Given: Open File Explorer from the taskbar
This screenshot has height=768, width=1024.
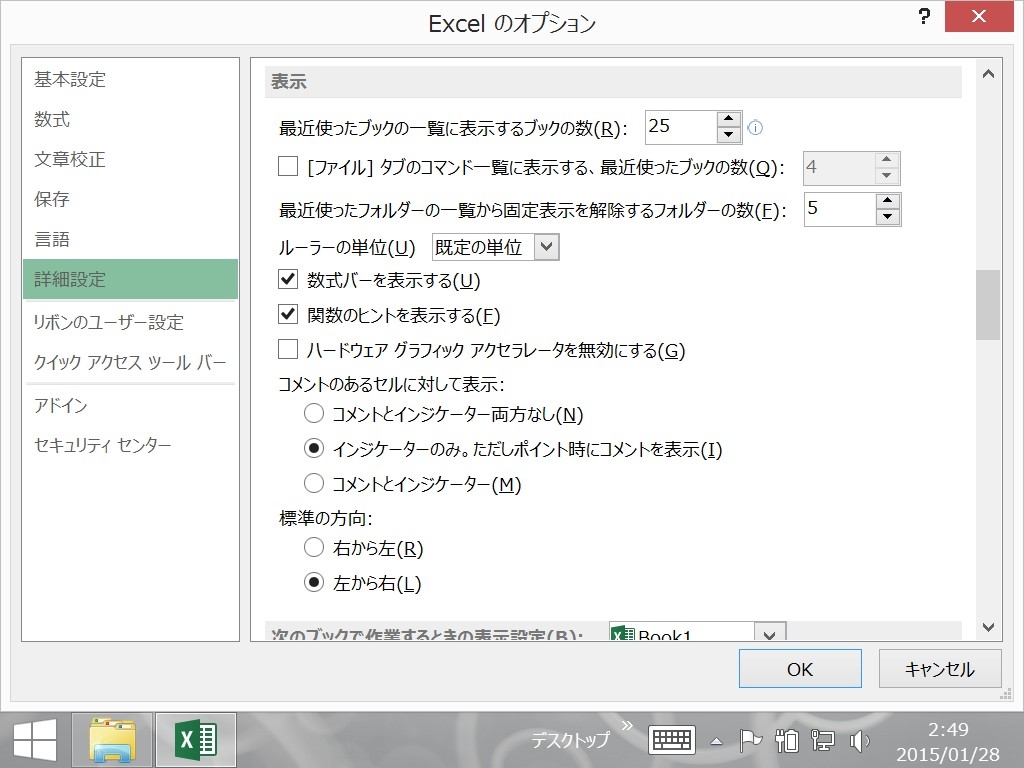Looking at the screenshot, I should [x=112, y=740].
